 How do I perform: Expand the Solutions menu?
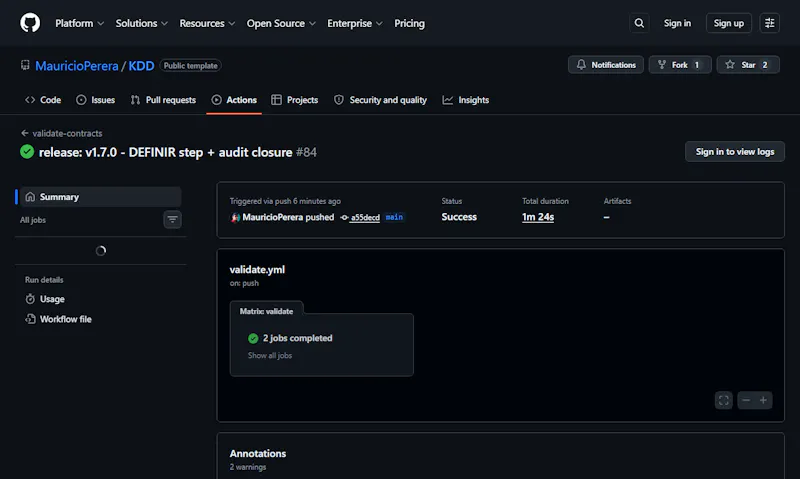(141, 23)
